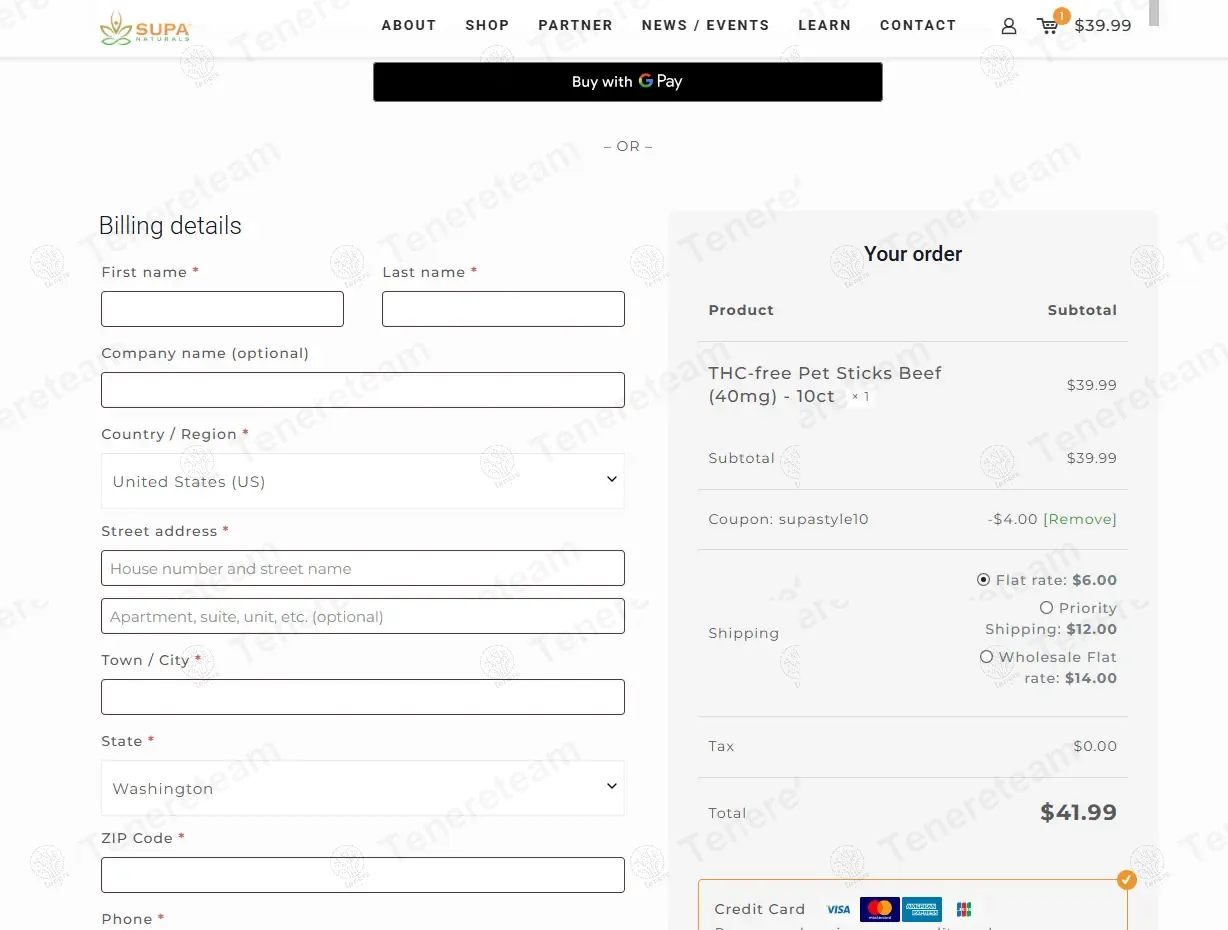Choose Wholesale Flat rate $14.00 shipping
Image resolution: width=1228 pixels, height=930 pixels.
(986, 657)
